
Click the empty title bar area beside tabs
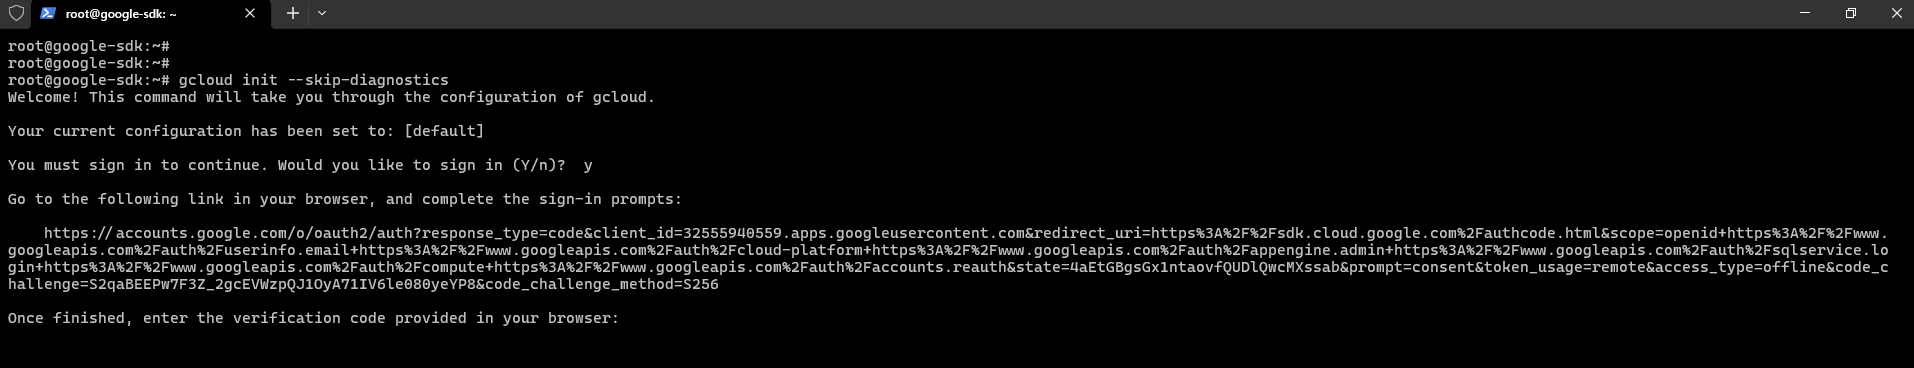(1050, 13)
